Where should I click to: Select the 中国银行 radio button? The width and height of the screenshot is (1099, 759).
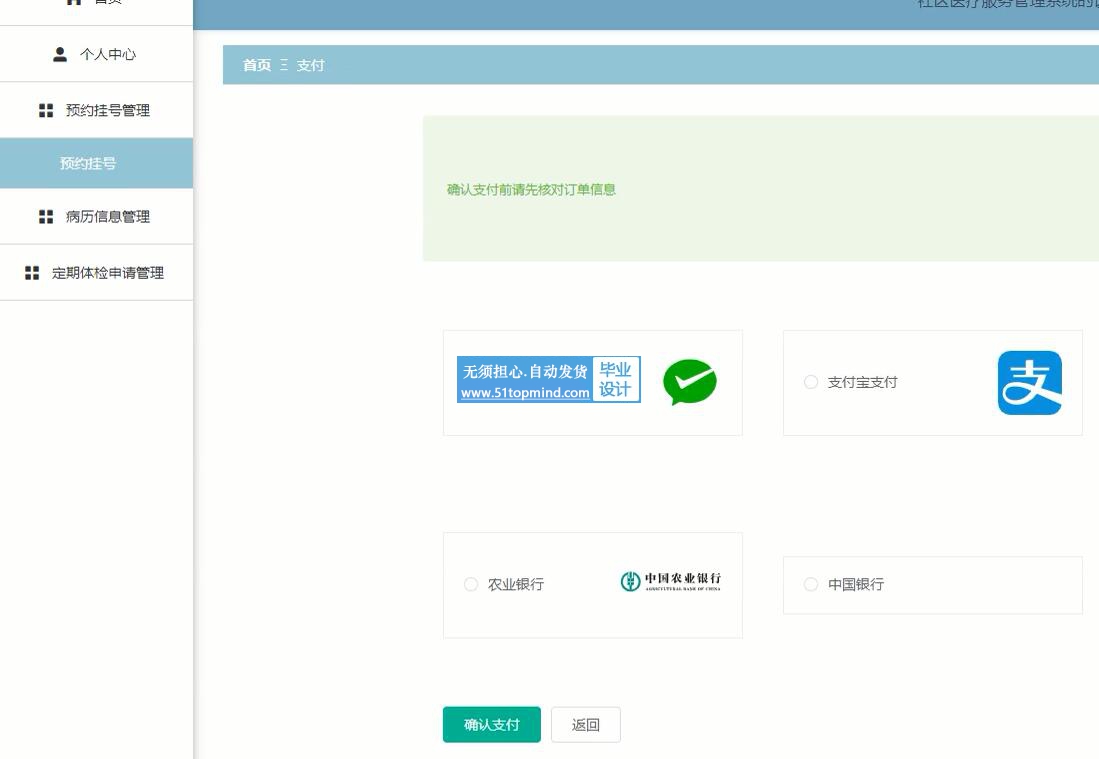[811, 584]
